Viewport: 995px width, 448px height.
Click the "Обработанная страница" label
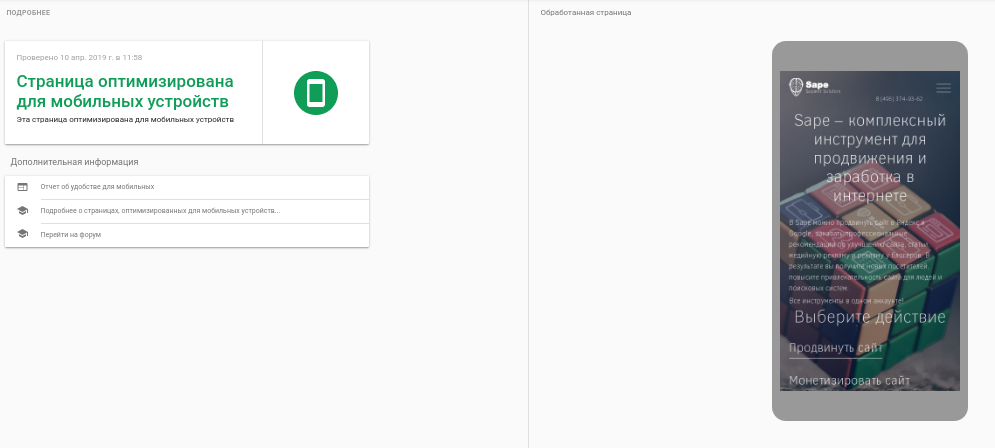point(586,13)
